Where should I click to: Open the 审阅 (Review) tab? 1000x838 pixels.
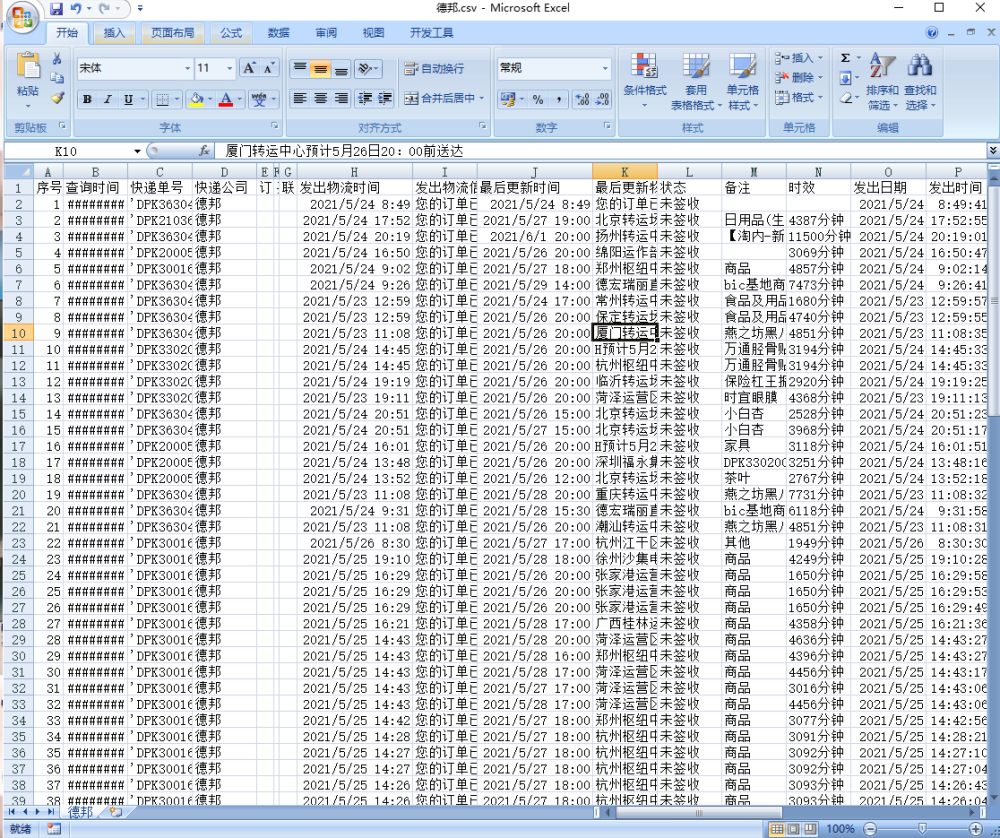click(x=326, y=33)
